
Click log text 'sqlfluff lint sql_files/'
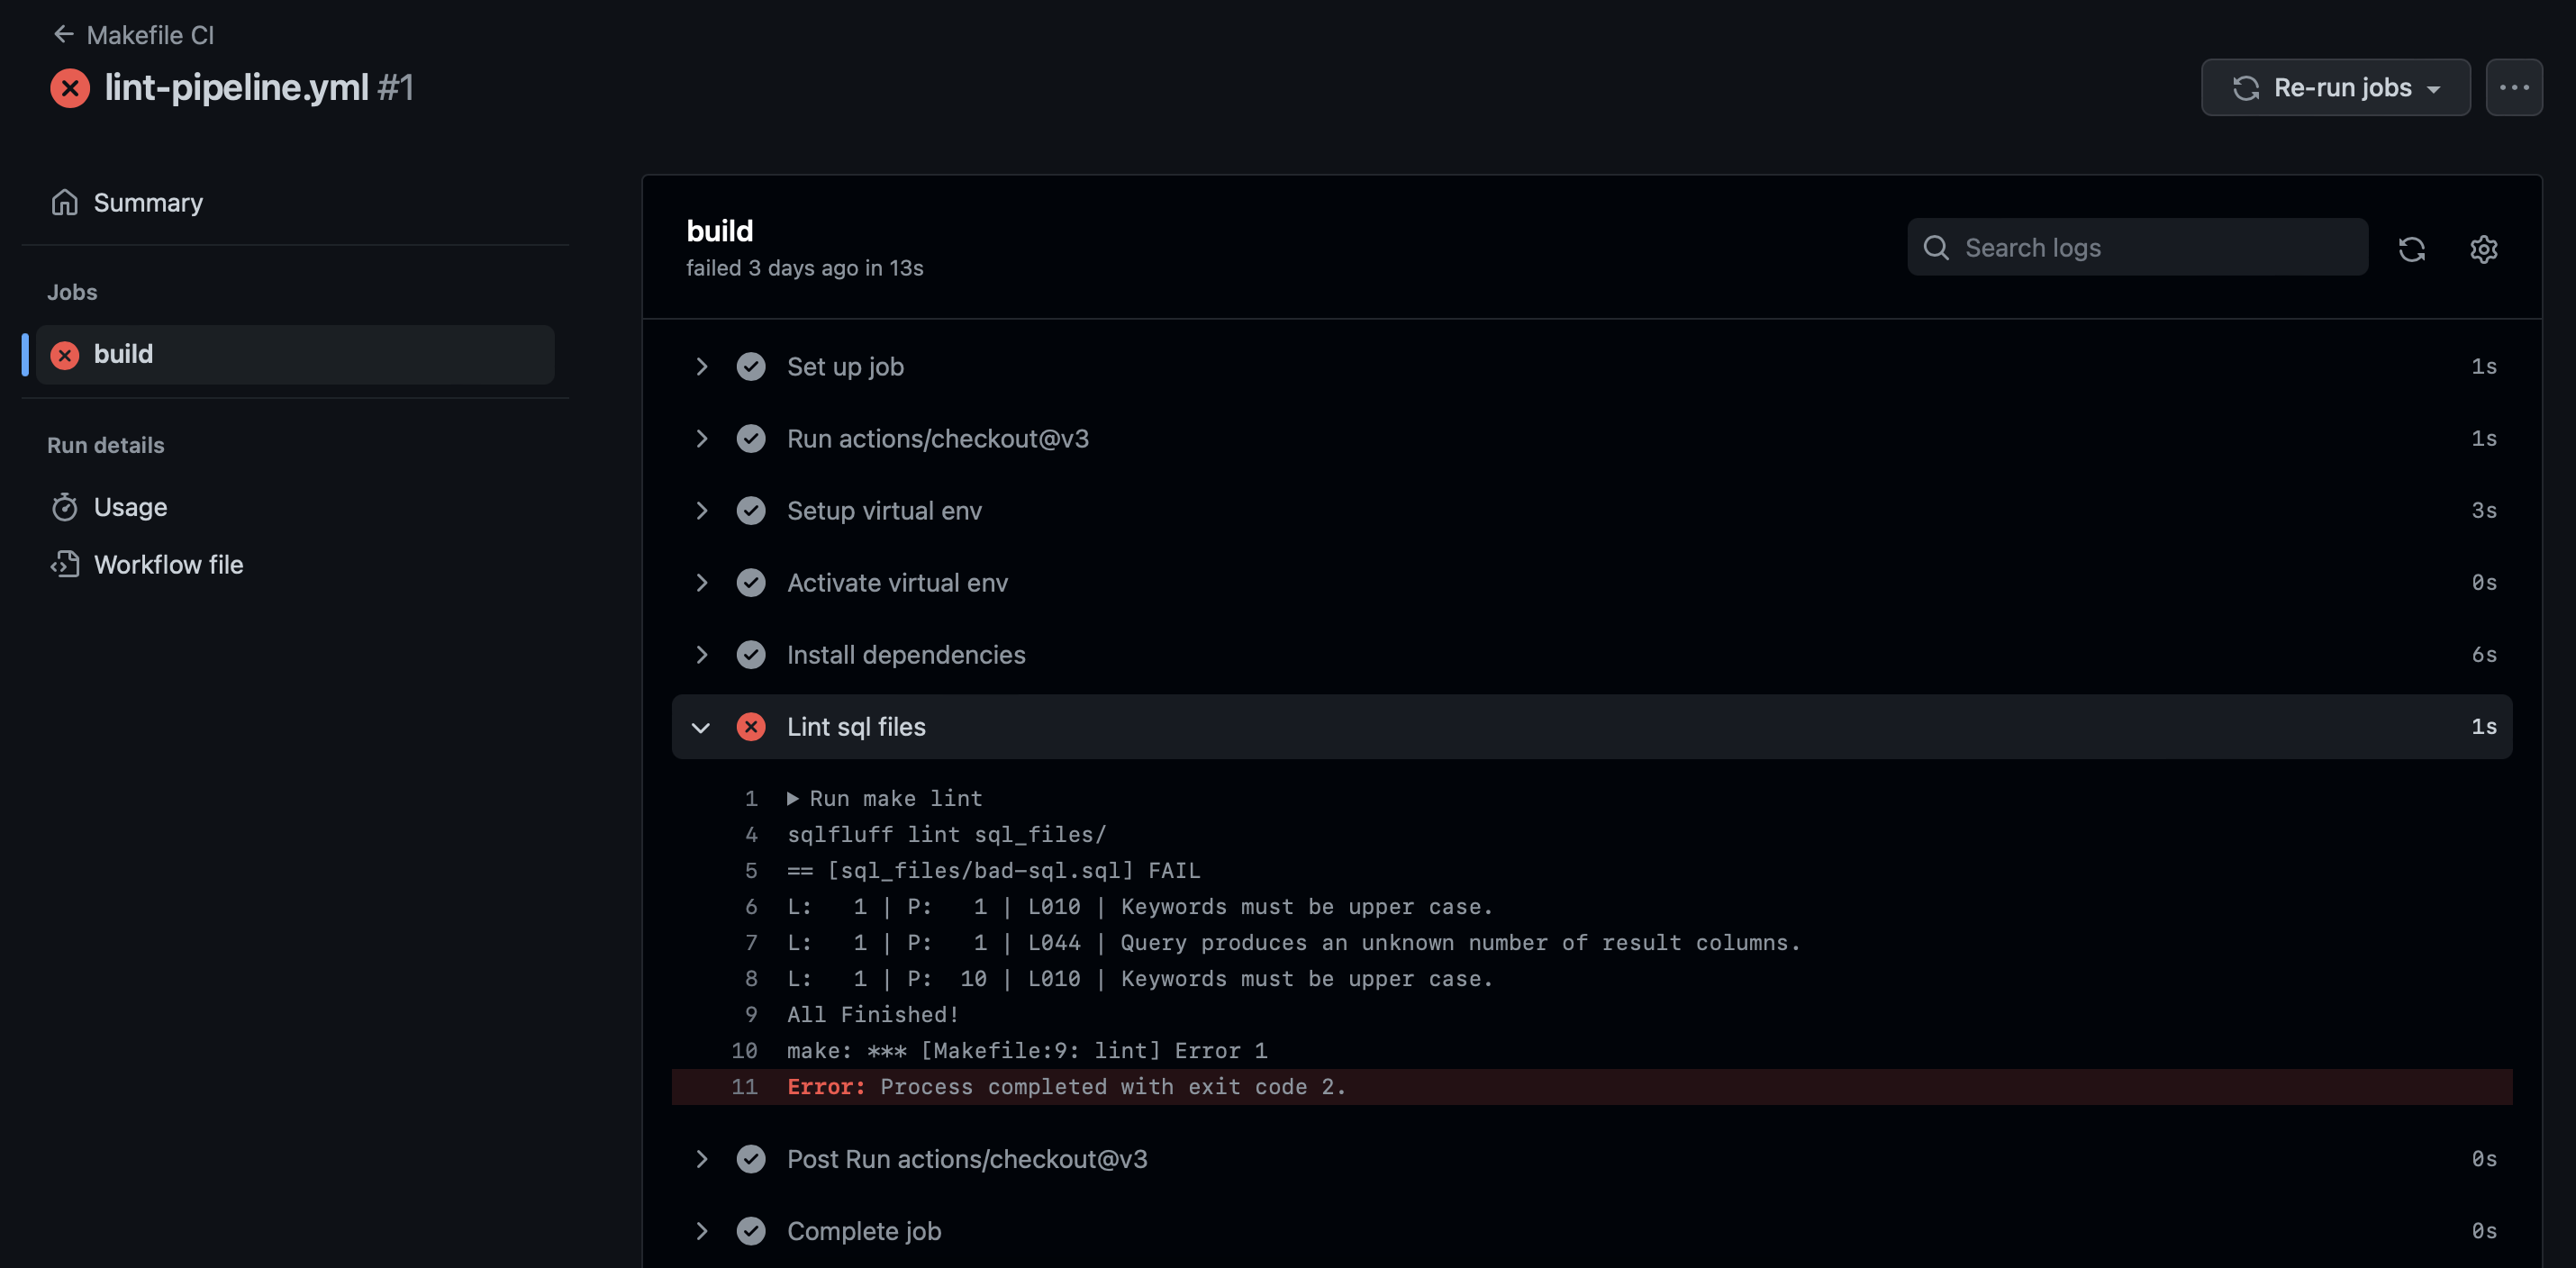tap(946, 835)
